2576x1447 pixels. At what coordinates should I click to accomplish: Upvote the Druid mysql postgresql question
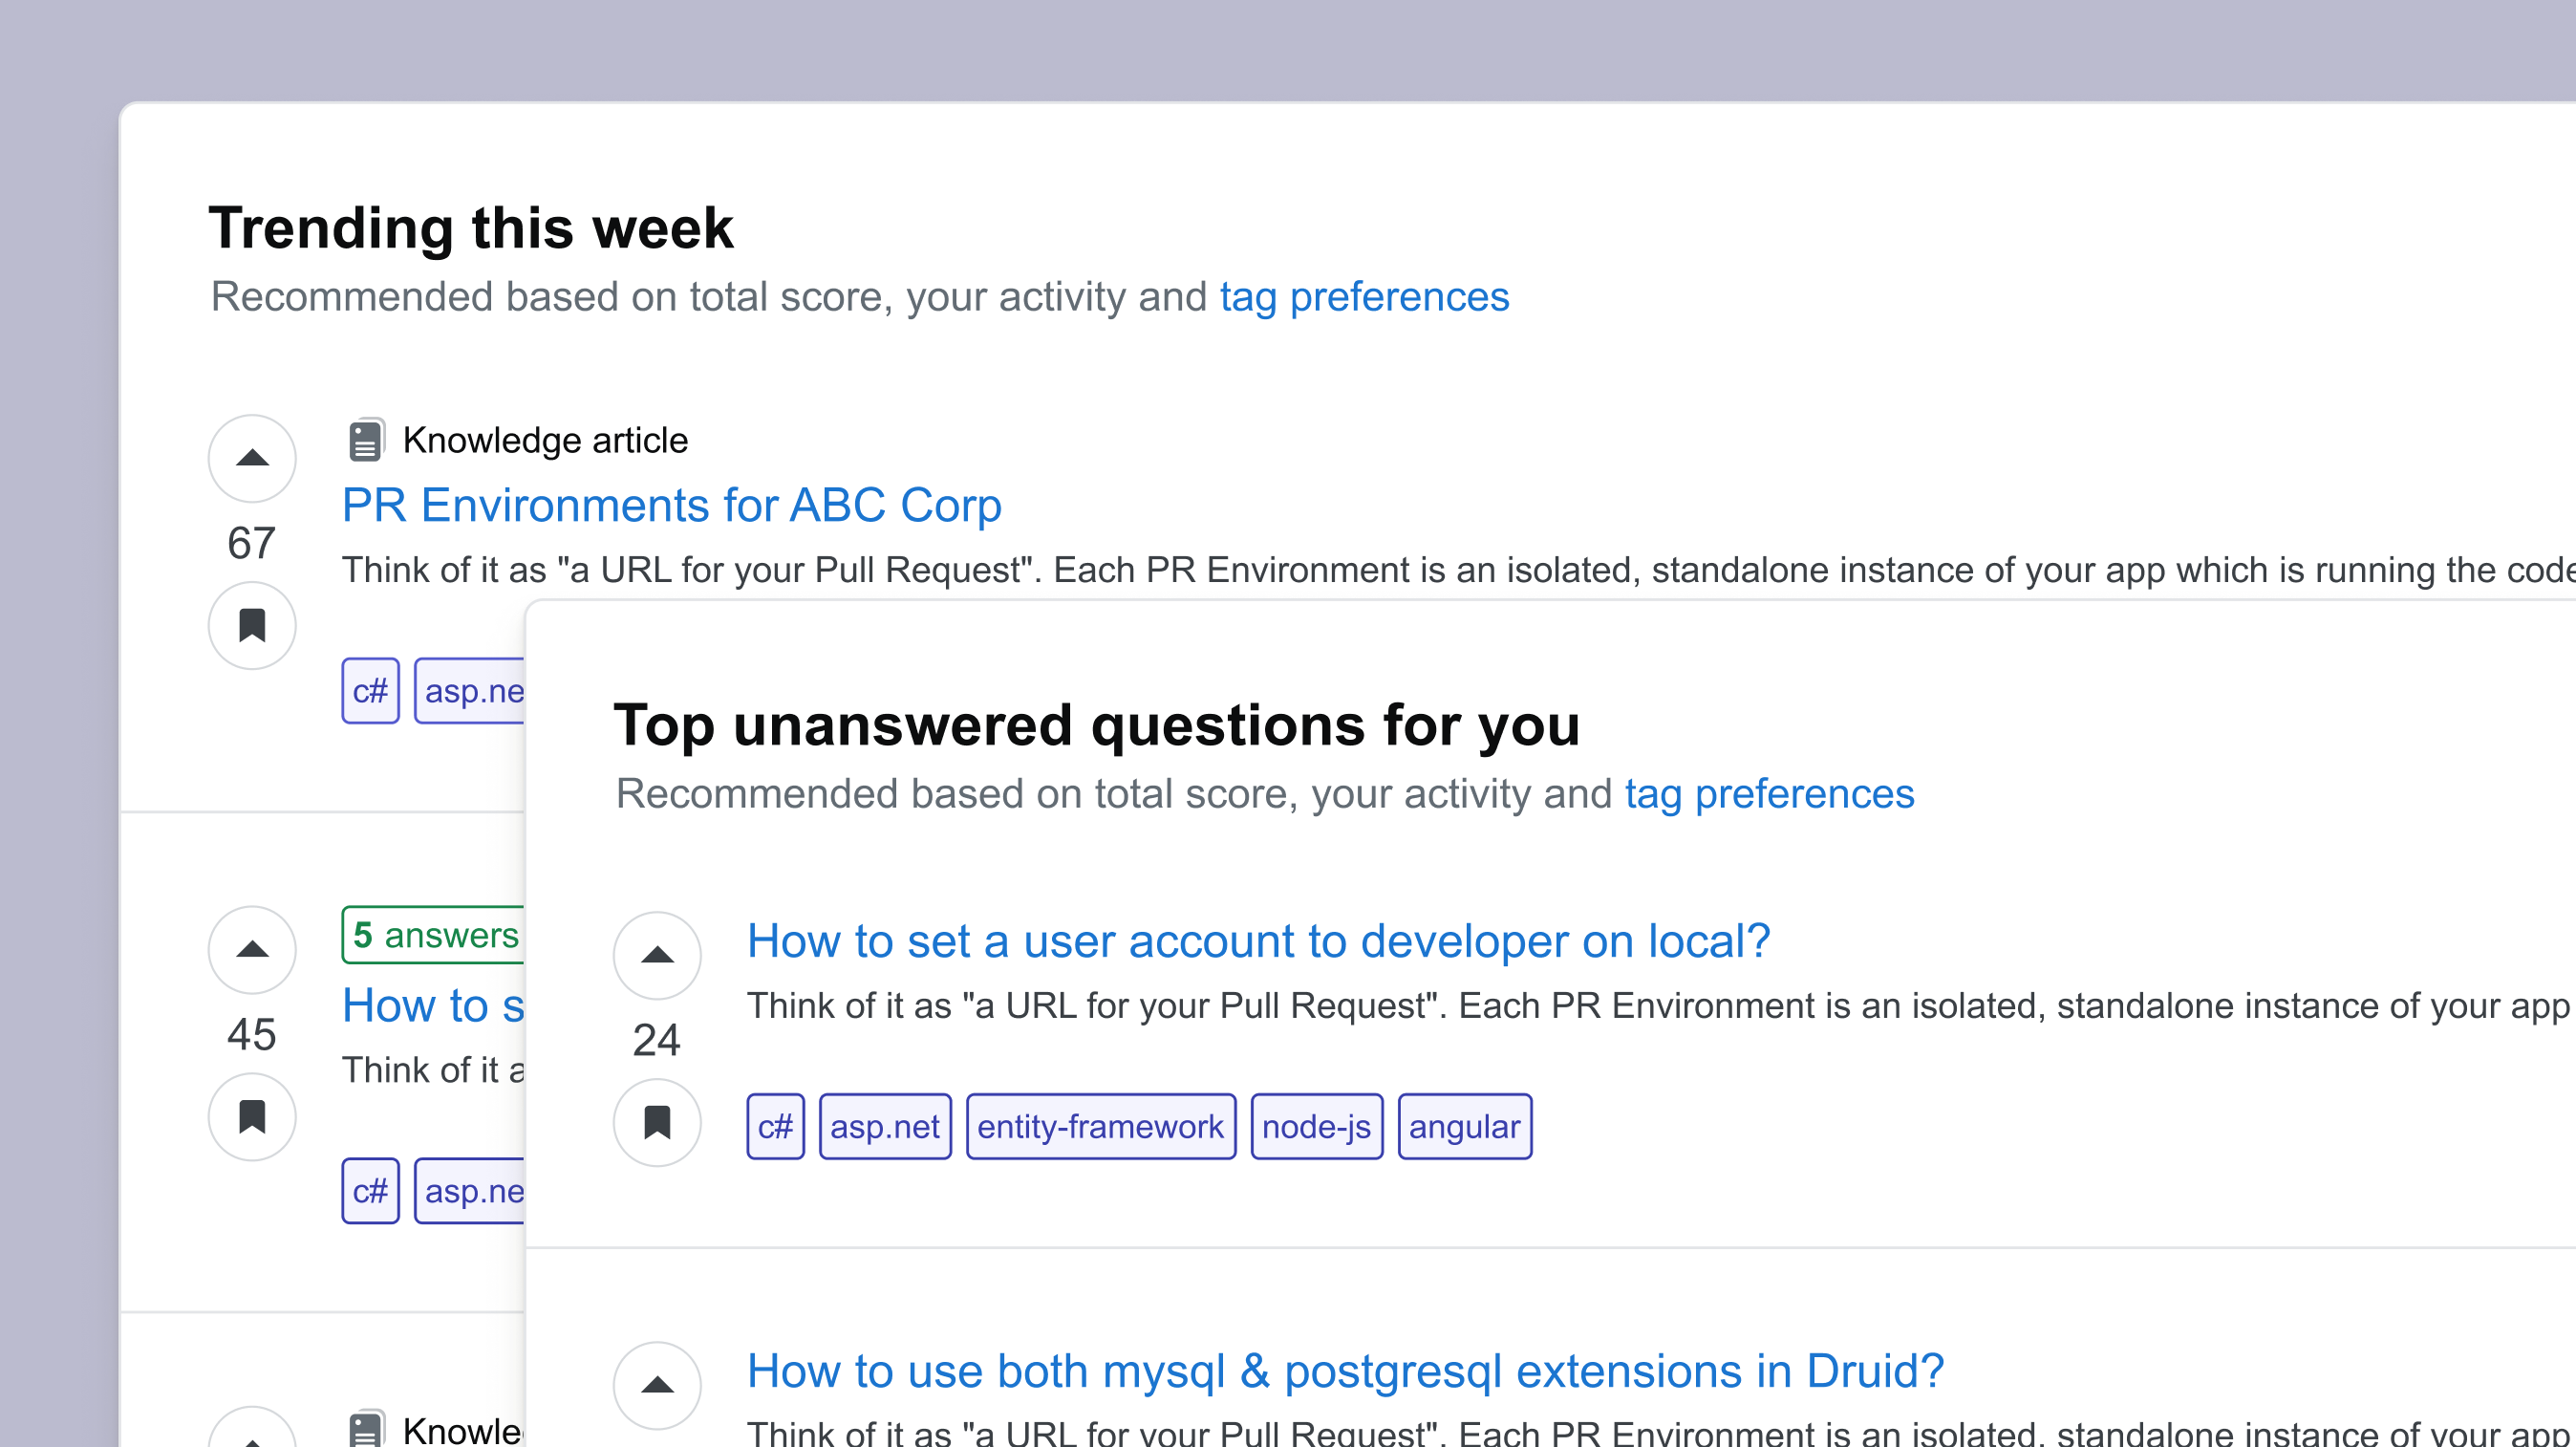click(657, 1385)
